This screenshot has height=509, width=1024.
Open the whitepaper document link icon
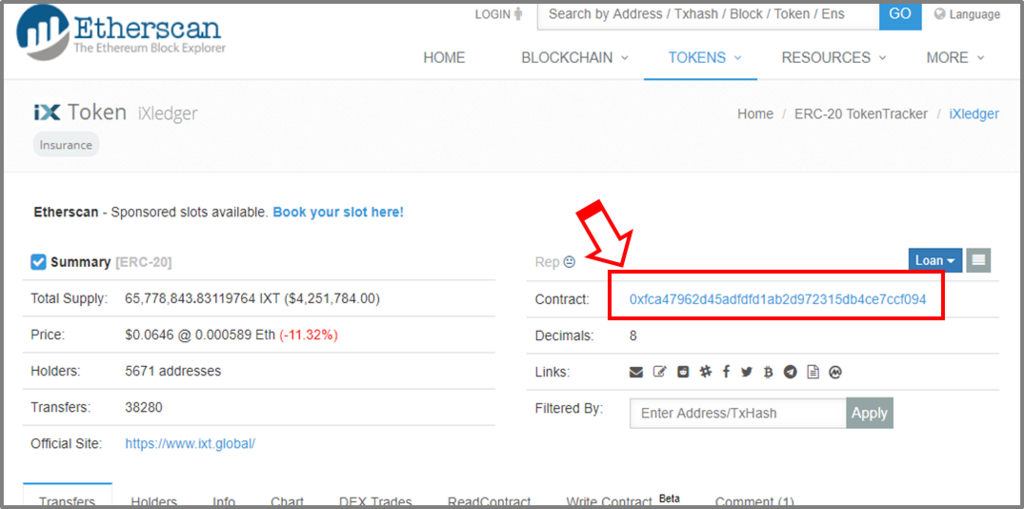point(813,372)
